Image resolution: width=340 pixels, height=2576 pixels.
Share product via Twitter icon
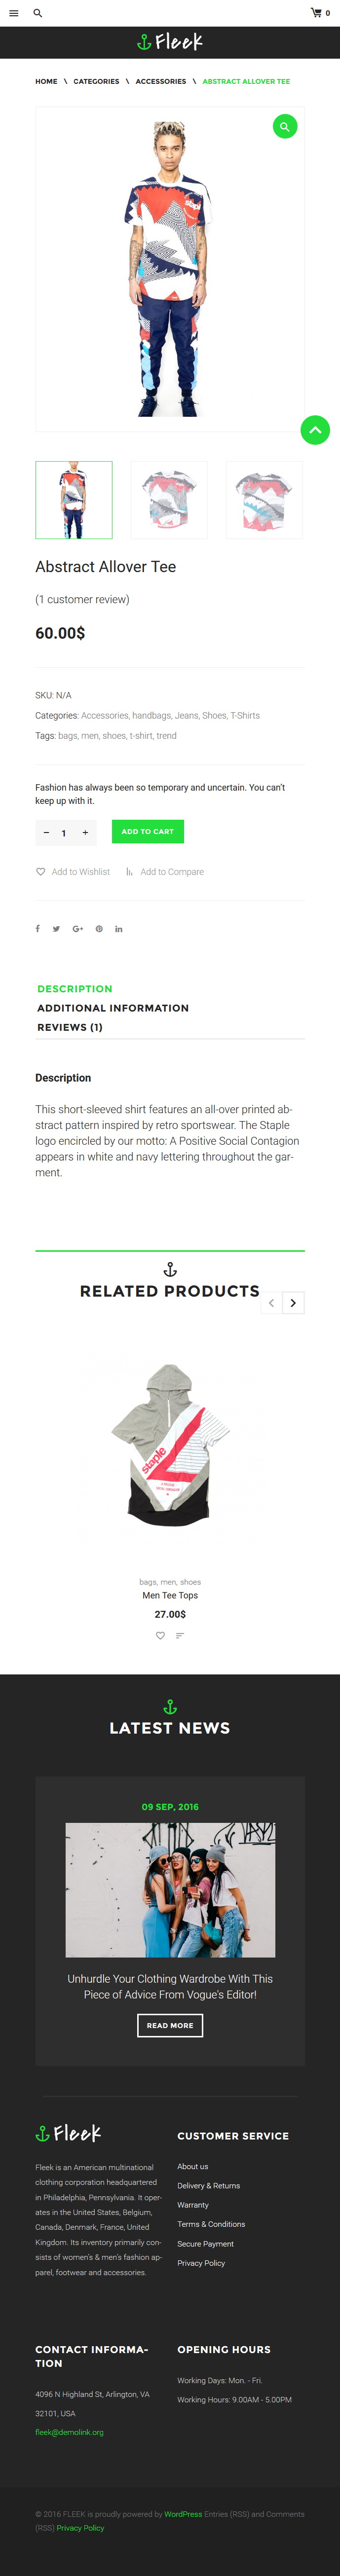56,929
